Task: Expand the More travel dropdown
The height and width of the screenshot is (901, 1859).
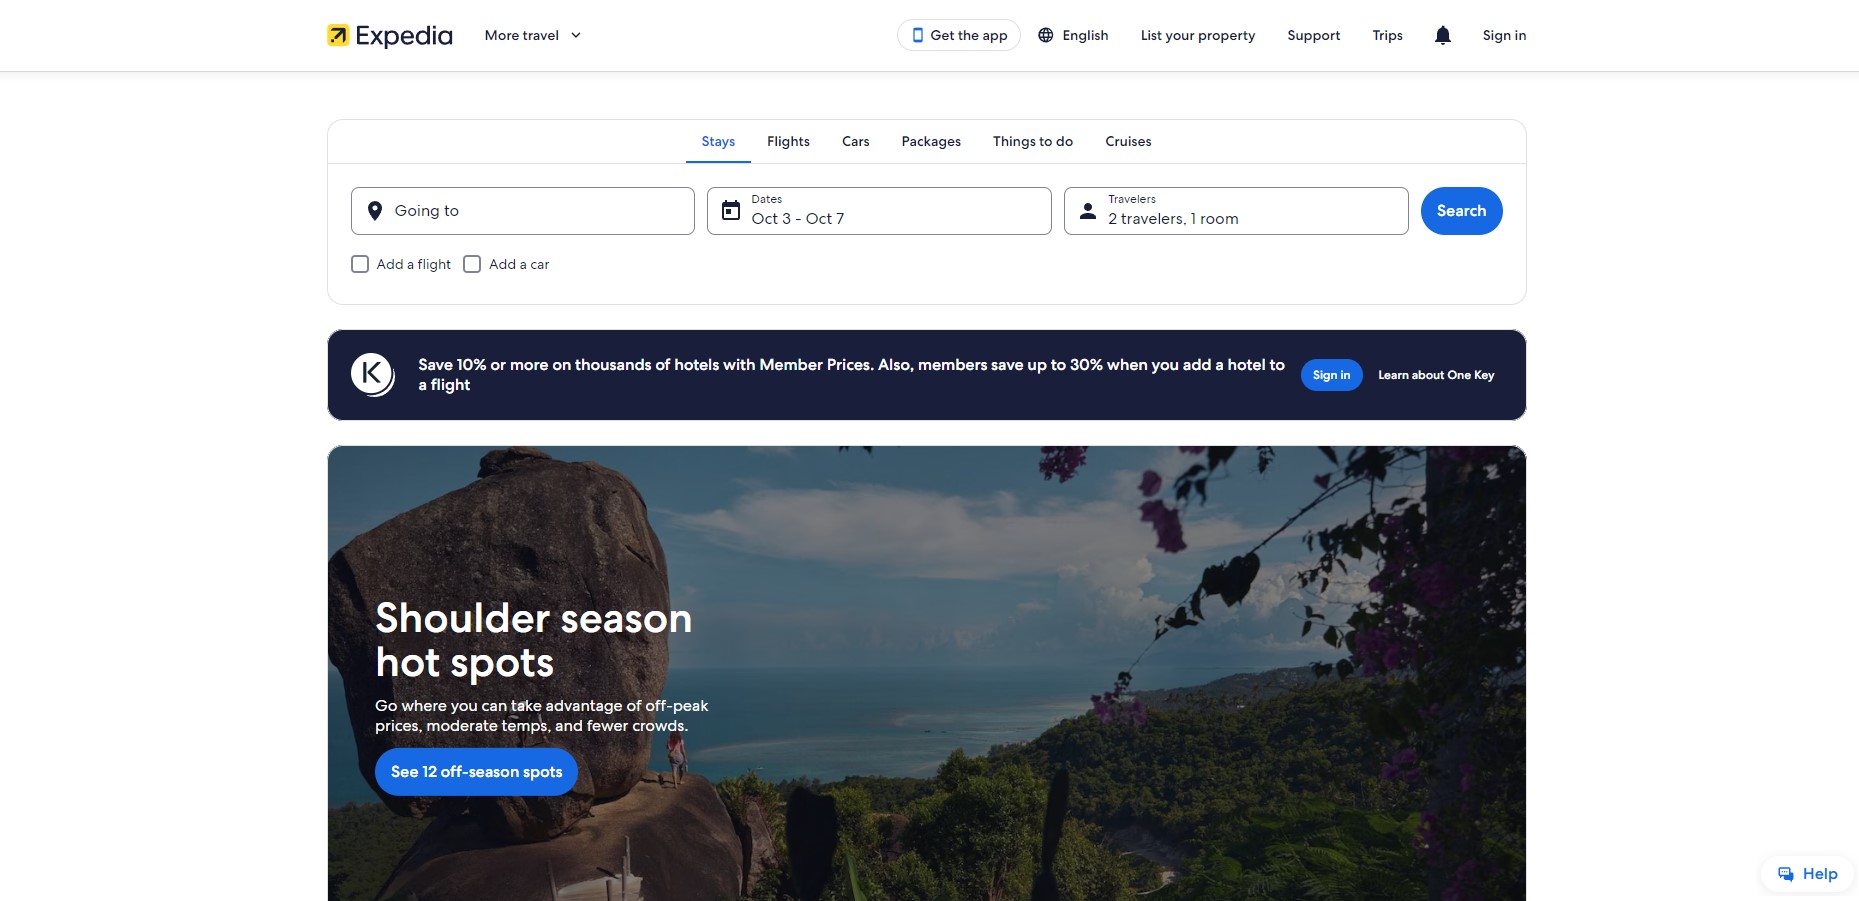Action: (533, 35)
